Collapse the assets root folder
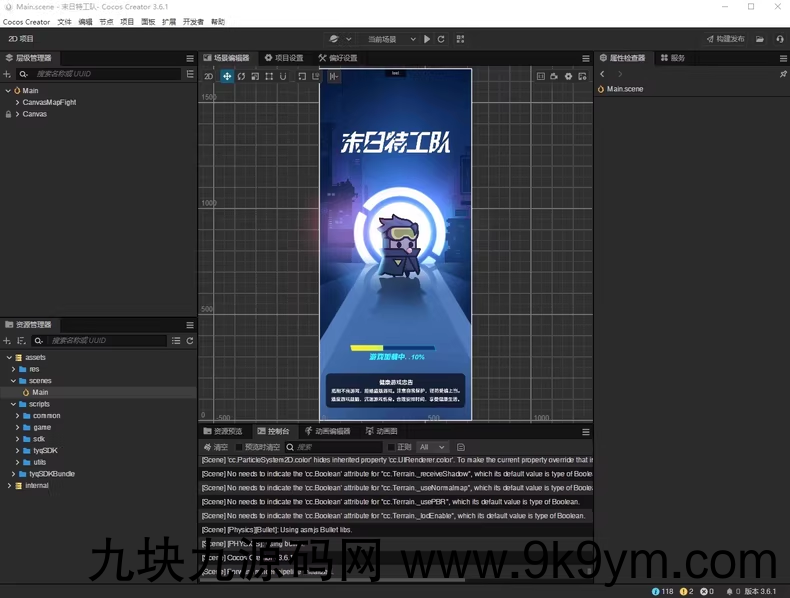 coord(9,357)
